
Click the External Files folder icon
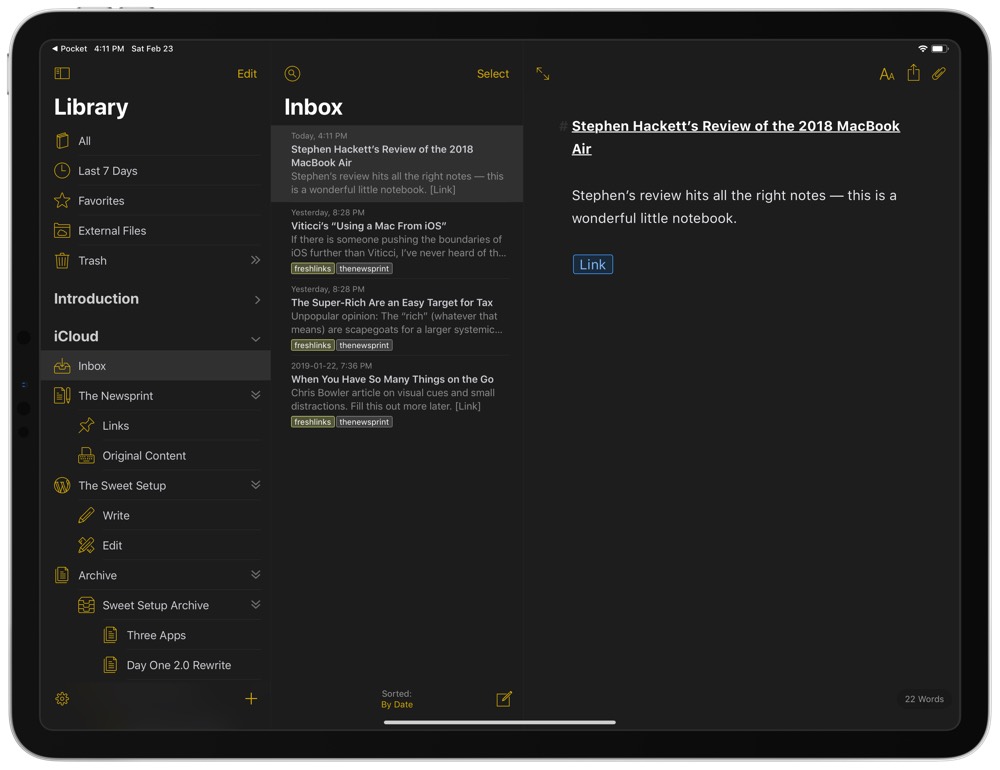pos(62,230)
